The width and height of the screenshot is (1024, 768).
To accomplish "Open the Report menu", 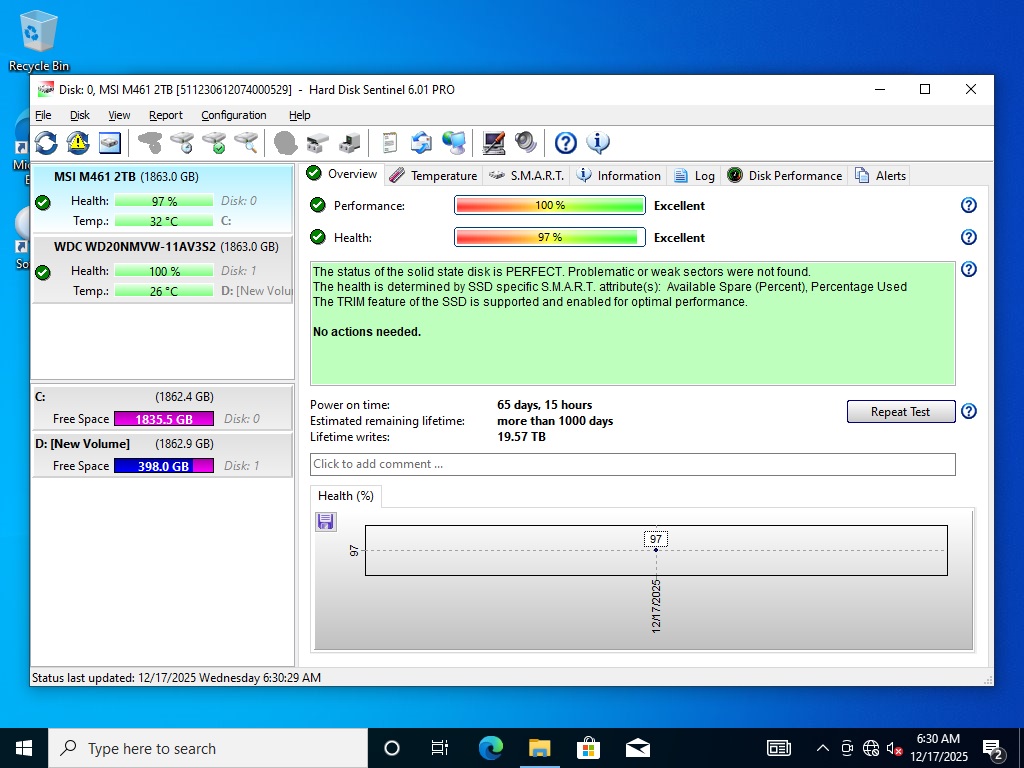I will point(166,115).
